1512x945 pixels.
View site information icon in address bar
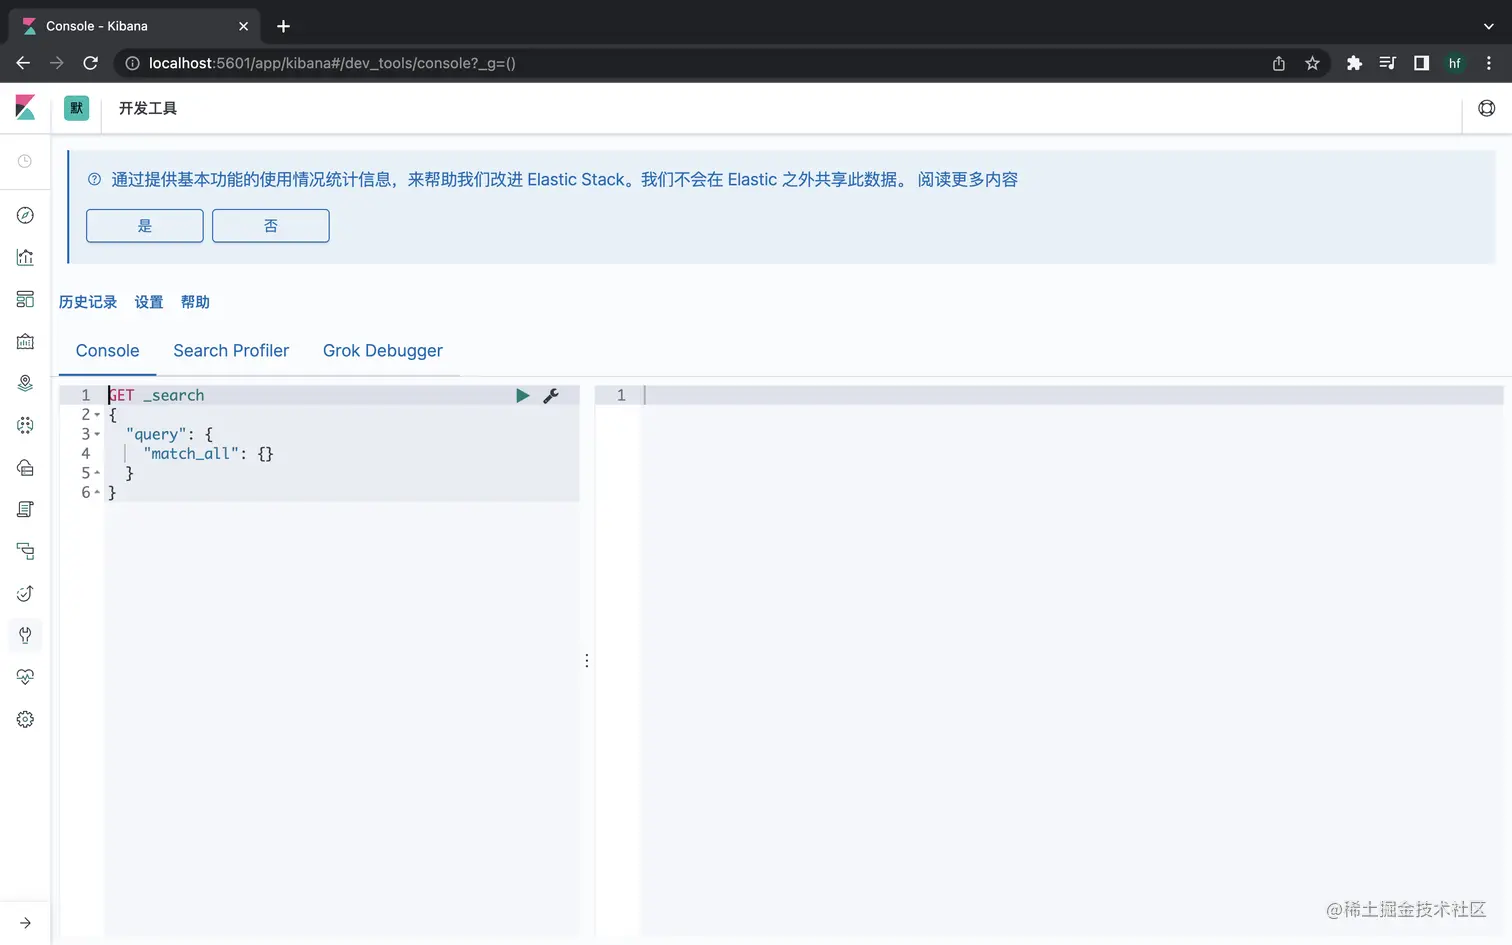click(132, 63)
